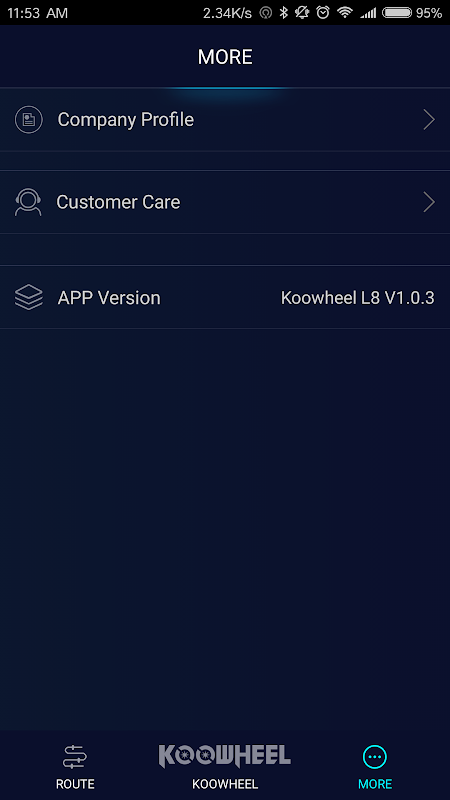450x800 pixels.
Task: Tap the Company Profile document icon
Action: point(29,120)
